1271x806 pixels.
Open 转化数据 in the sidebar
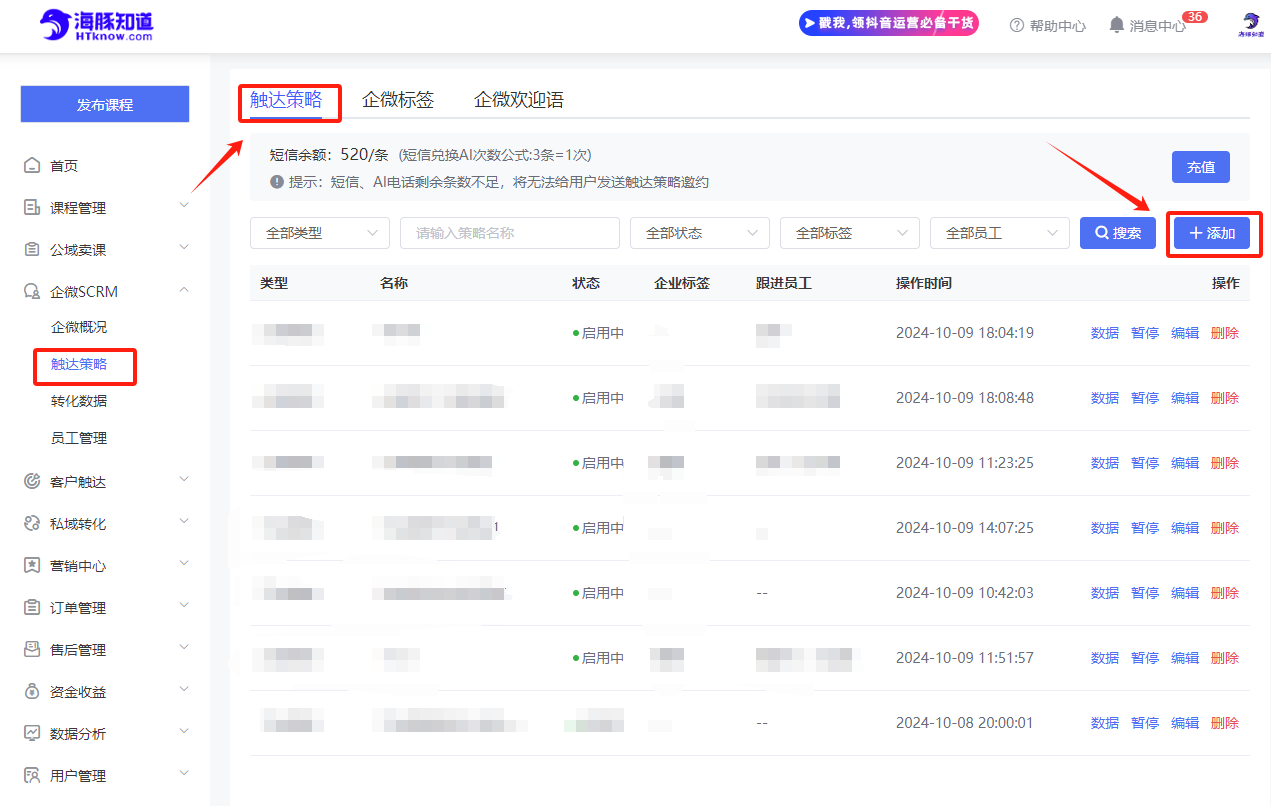click(79, 401)
